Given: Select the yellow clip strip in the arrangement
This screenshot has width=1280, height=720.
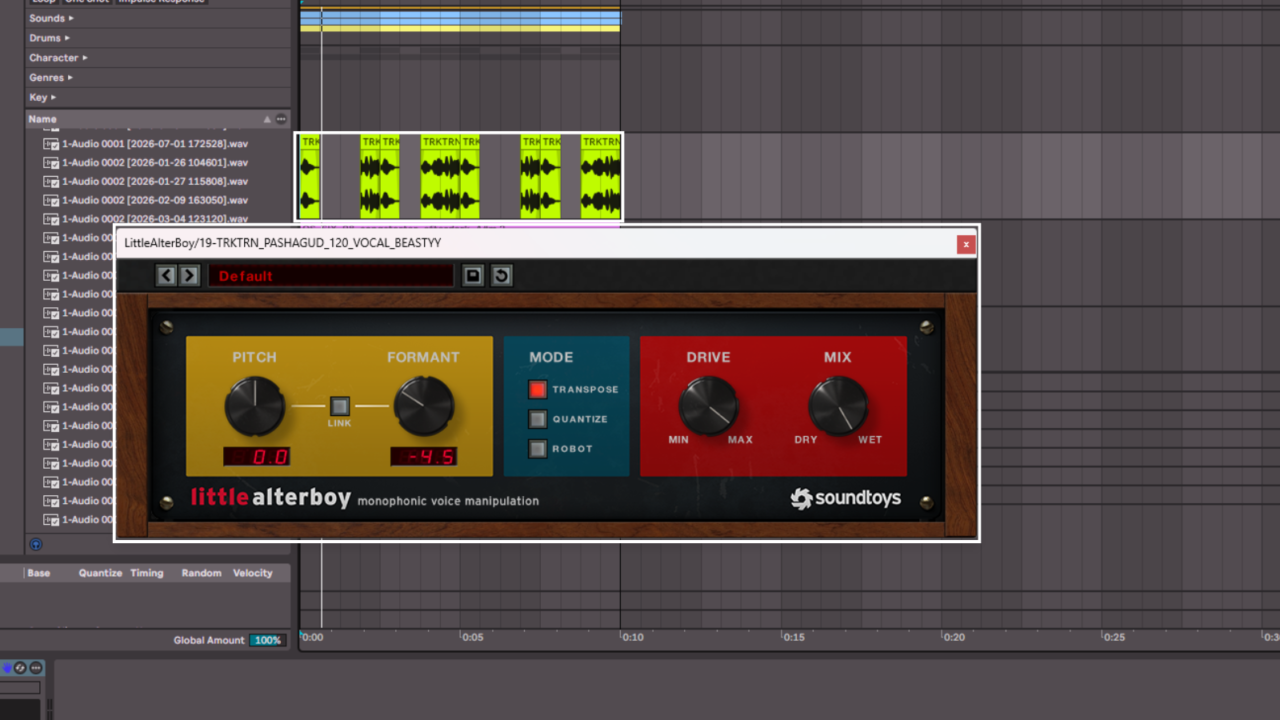Looking at the screenshot, I should (460, 29).
